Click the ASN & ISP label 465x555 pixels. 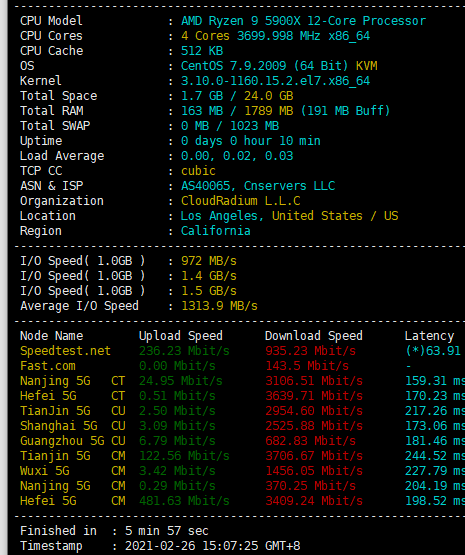(x=52, y=186)
